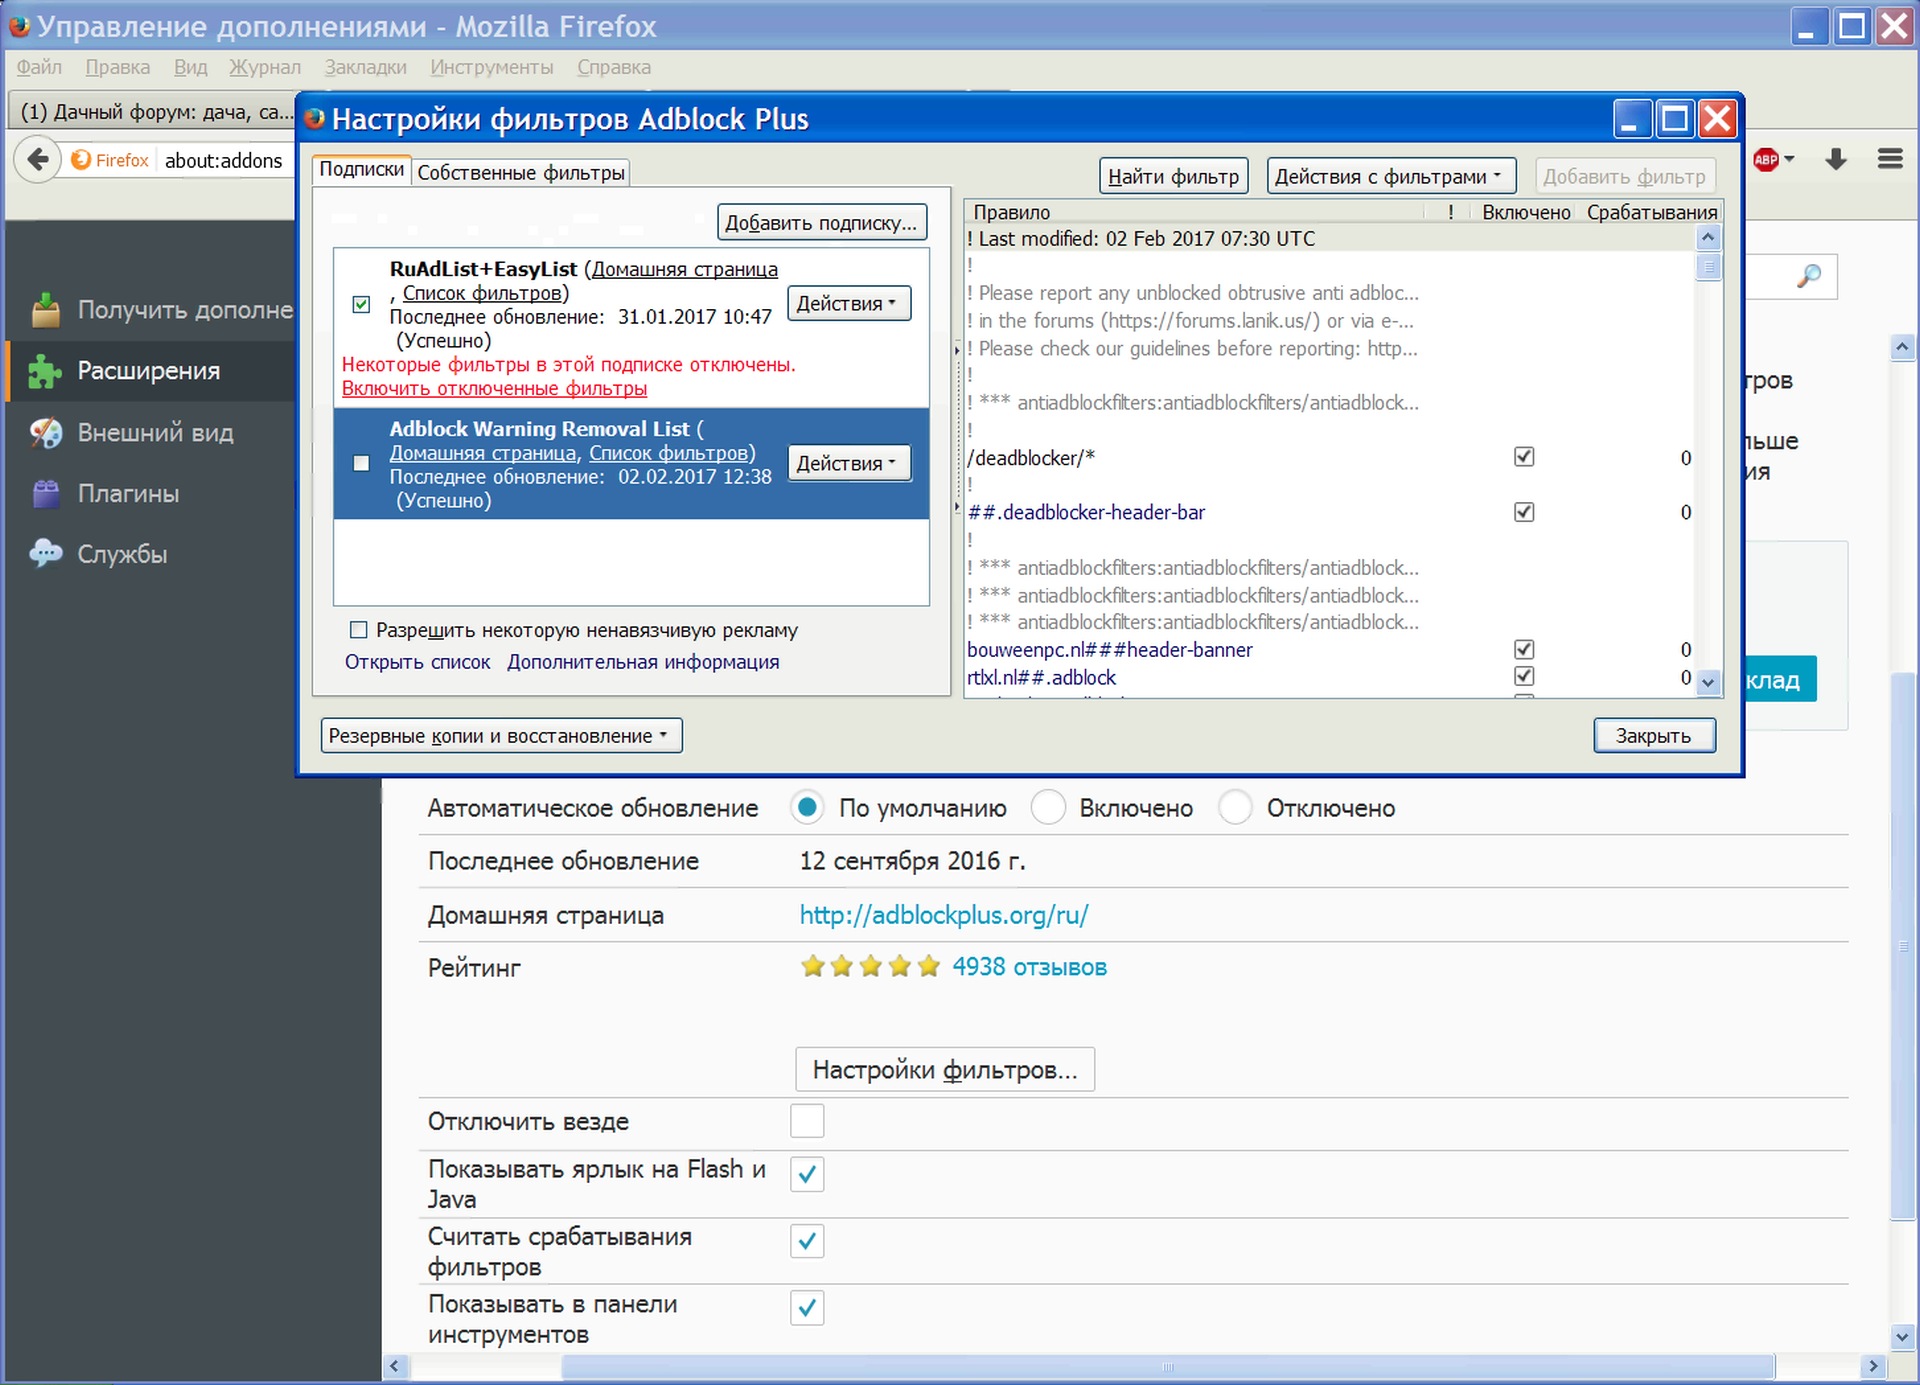Image resolution: width=1920 pixels, height=1385 pixels.
Task: Click Открыть список link
Action: click(417, 662)
